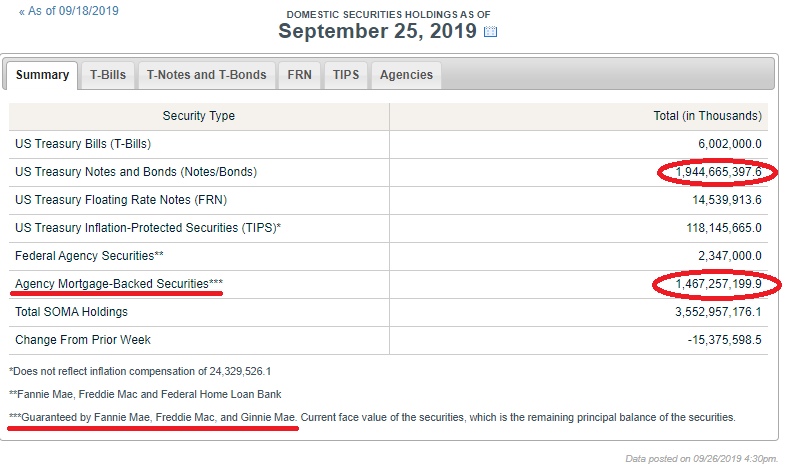
Task: Switch to the FRN tab
Action: point(299,75)
